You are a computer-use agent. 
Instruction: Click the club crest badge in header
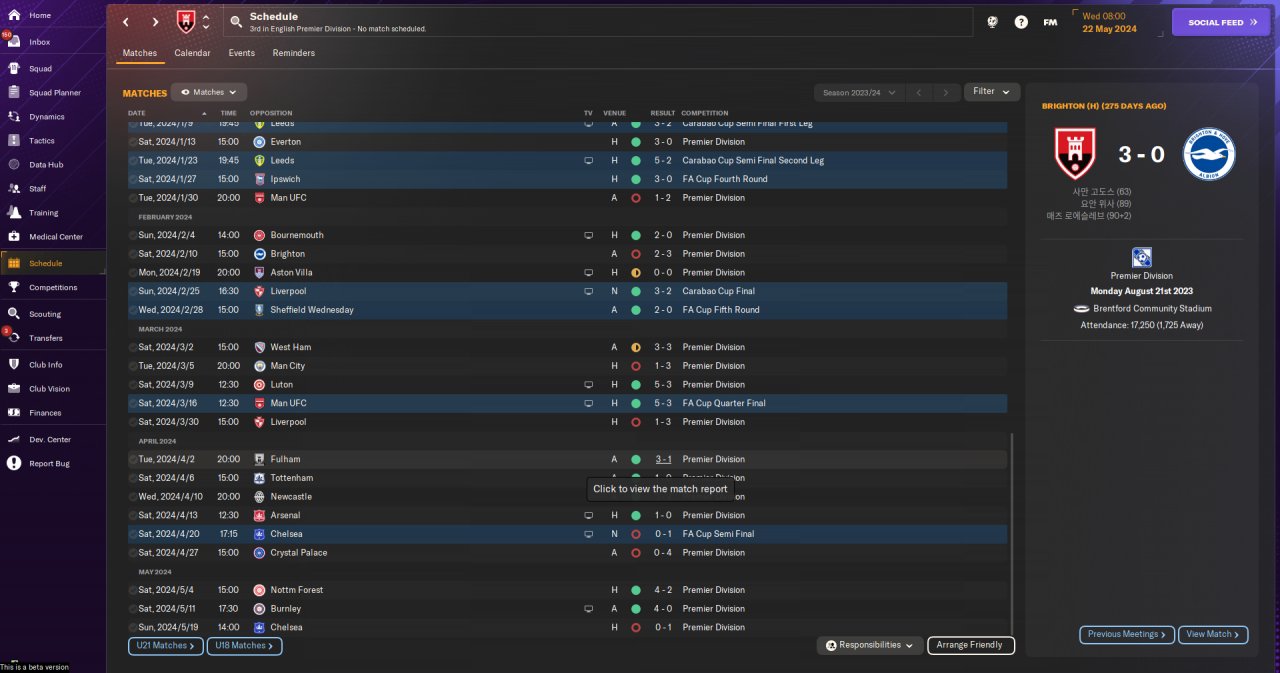186,21
